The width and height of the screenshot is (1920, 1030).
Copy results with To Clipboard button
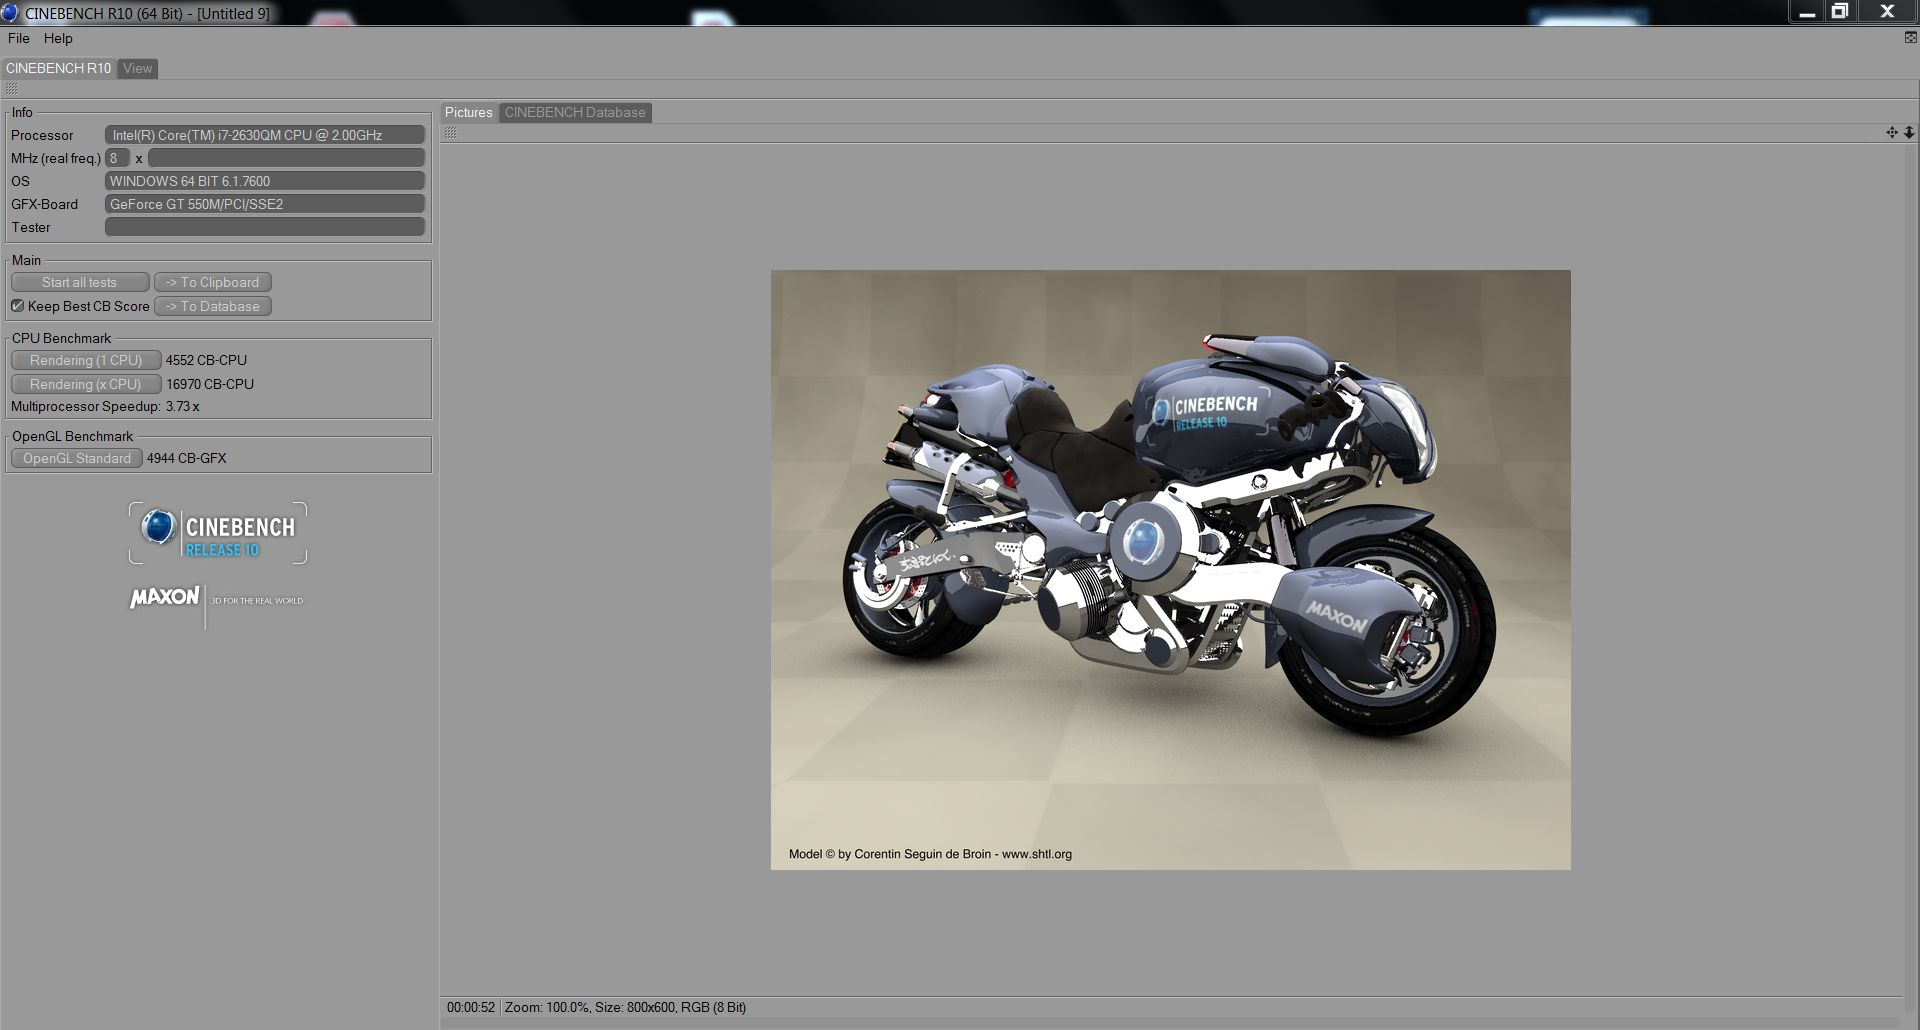click(213, 282)
